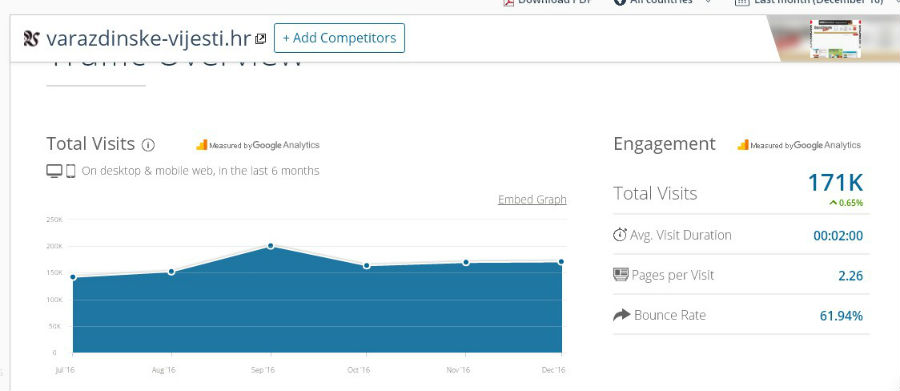Open the external link icon beside varazdinske-vijesti.hr
The image size is (900, 391).
(261, 38)
